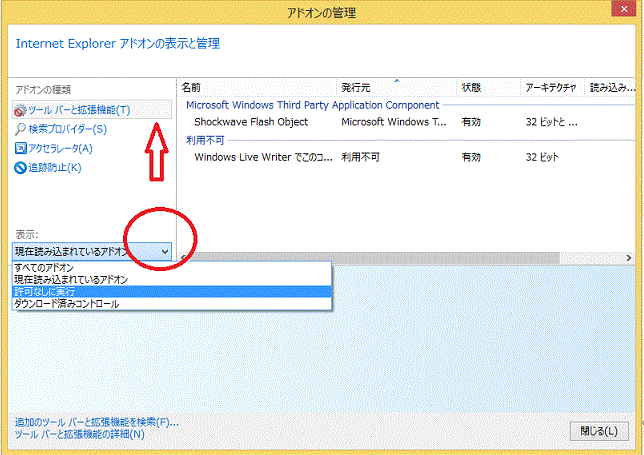Select the Windows Live Writer add-on row

click(x=407, y=157)
